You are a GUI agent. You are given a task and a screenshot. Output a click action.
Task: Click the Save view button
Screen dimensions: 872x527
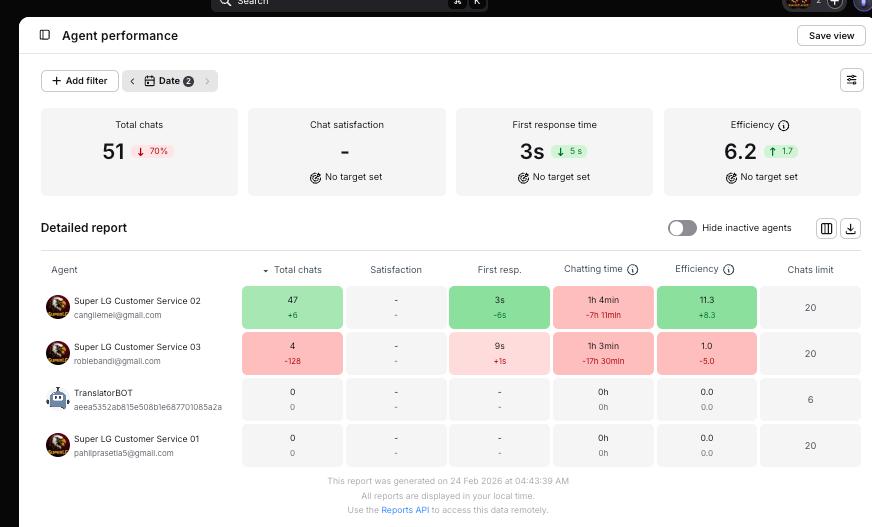point(831,36)
